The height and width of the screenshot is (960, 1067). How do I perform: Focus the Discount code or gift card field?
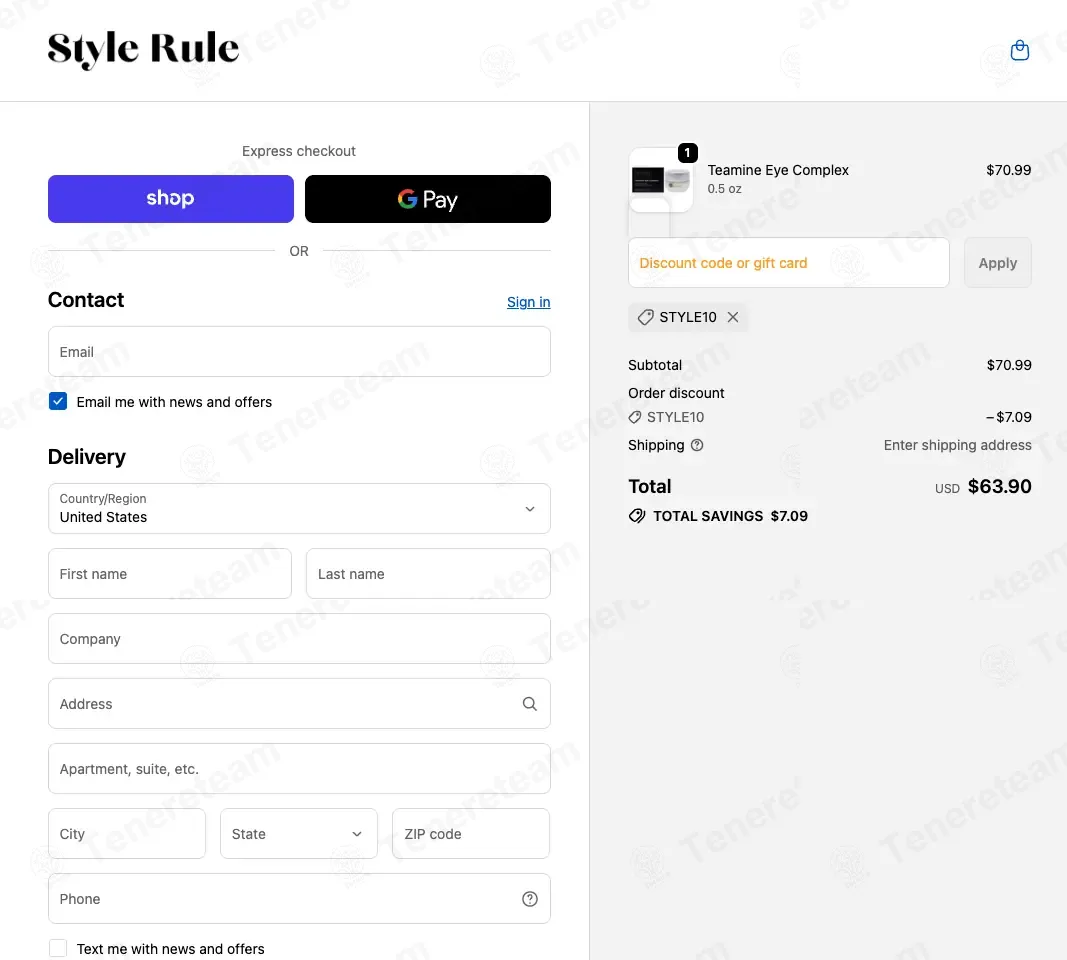click(789, 263)
